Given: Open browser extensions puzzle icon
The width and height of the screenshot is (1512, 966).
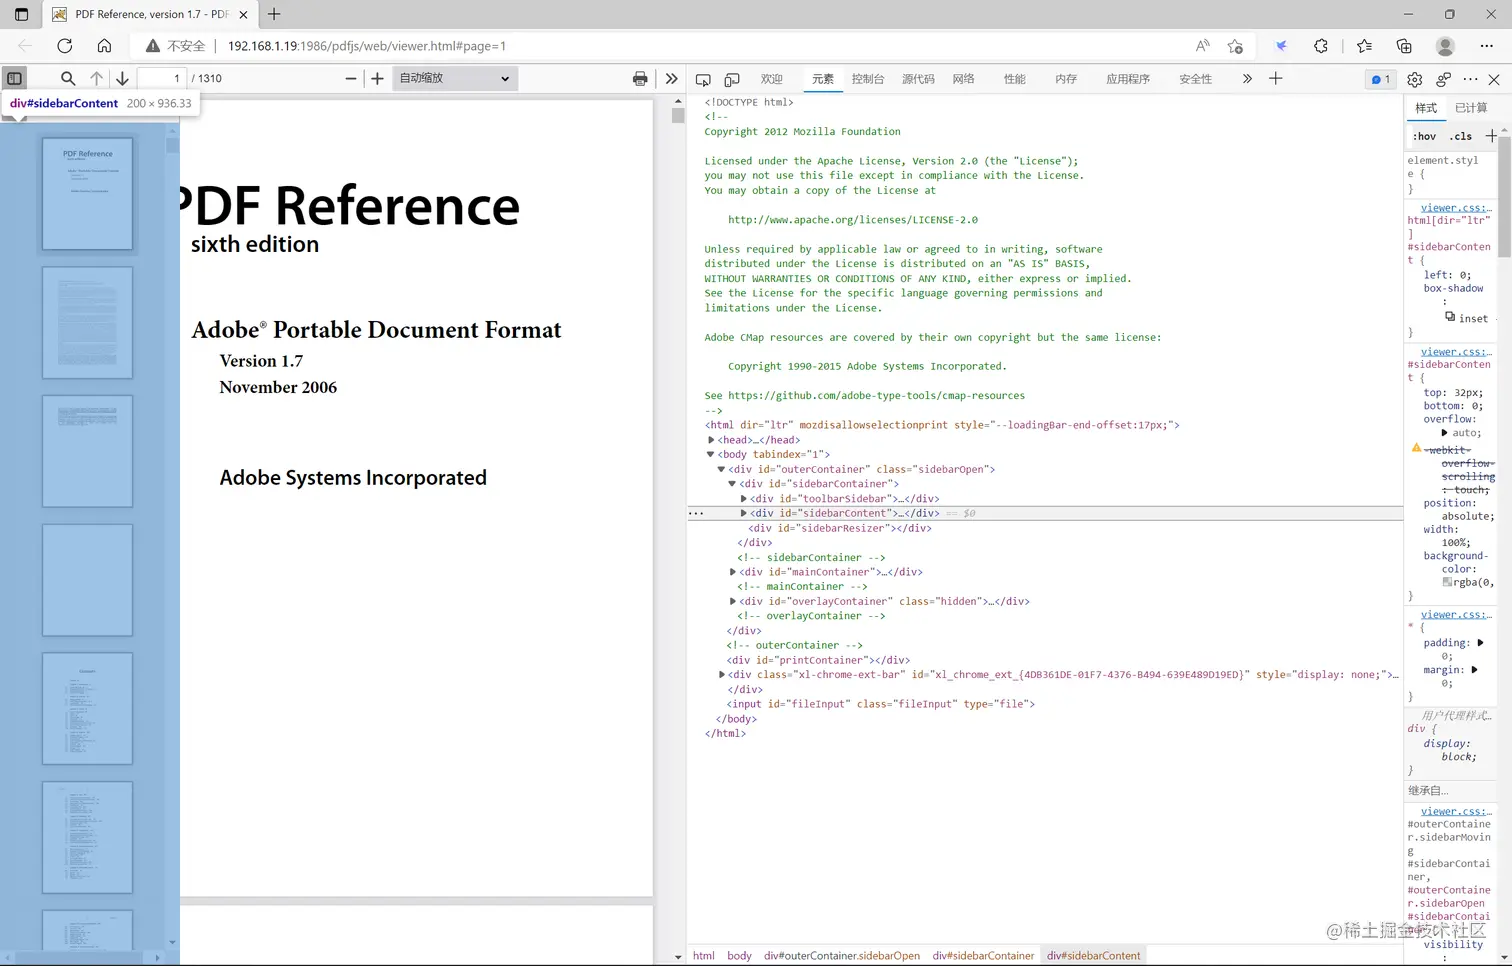Looking at the screenshot, I should point(1321,46).
